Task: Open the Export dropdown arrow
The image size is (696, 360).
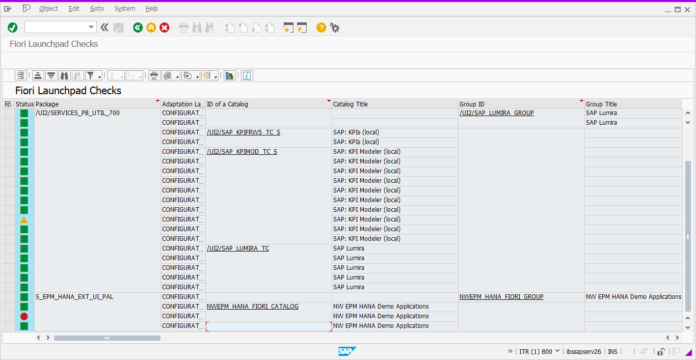Action: click(196, 76)
